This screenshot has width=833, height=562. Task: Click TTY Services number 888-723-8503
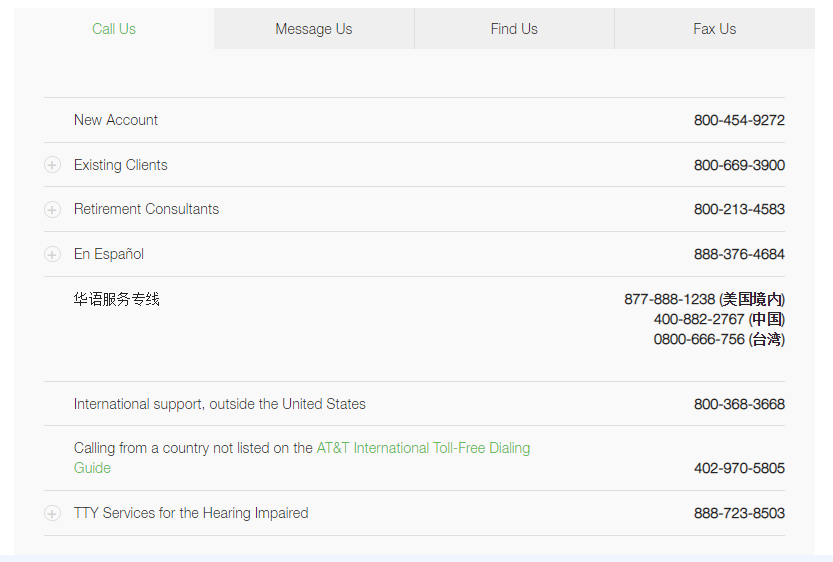[739, 513]
